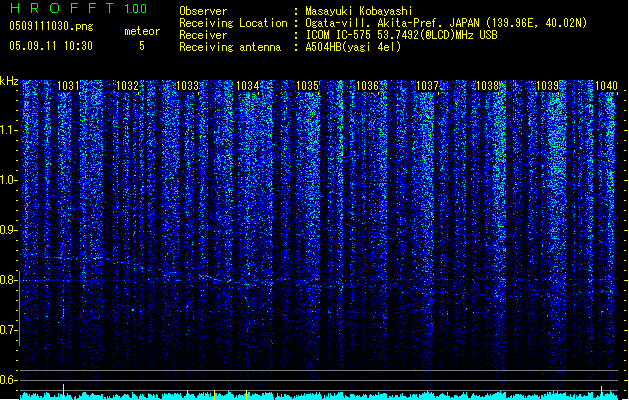Click the word 'meteor' in the header
Screen dimensions: 629x400
tap(142, 31)
